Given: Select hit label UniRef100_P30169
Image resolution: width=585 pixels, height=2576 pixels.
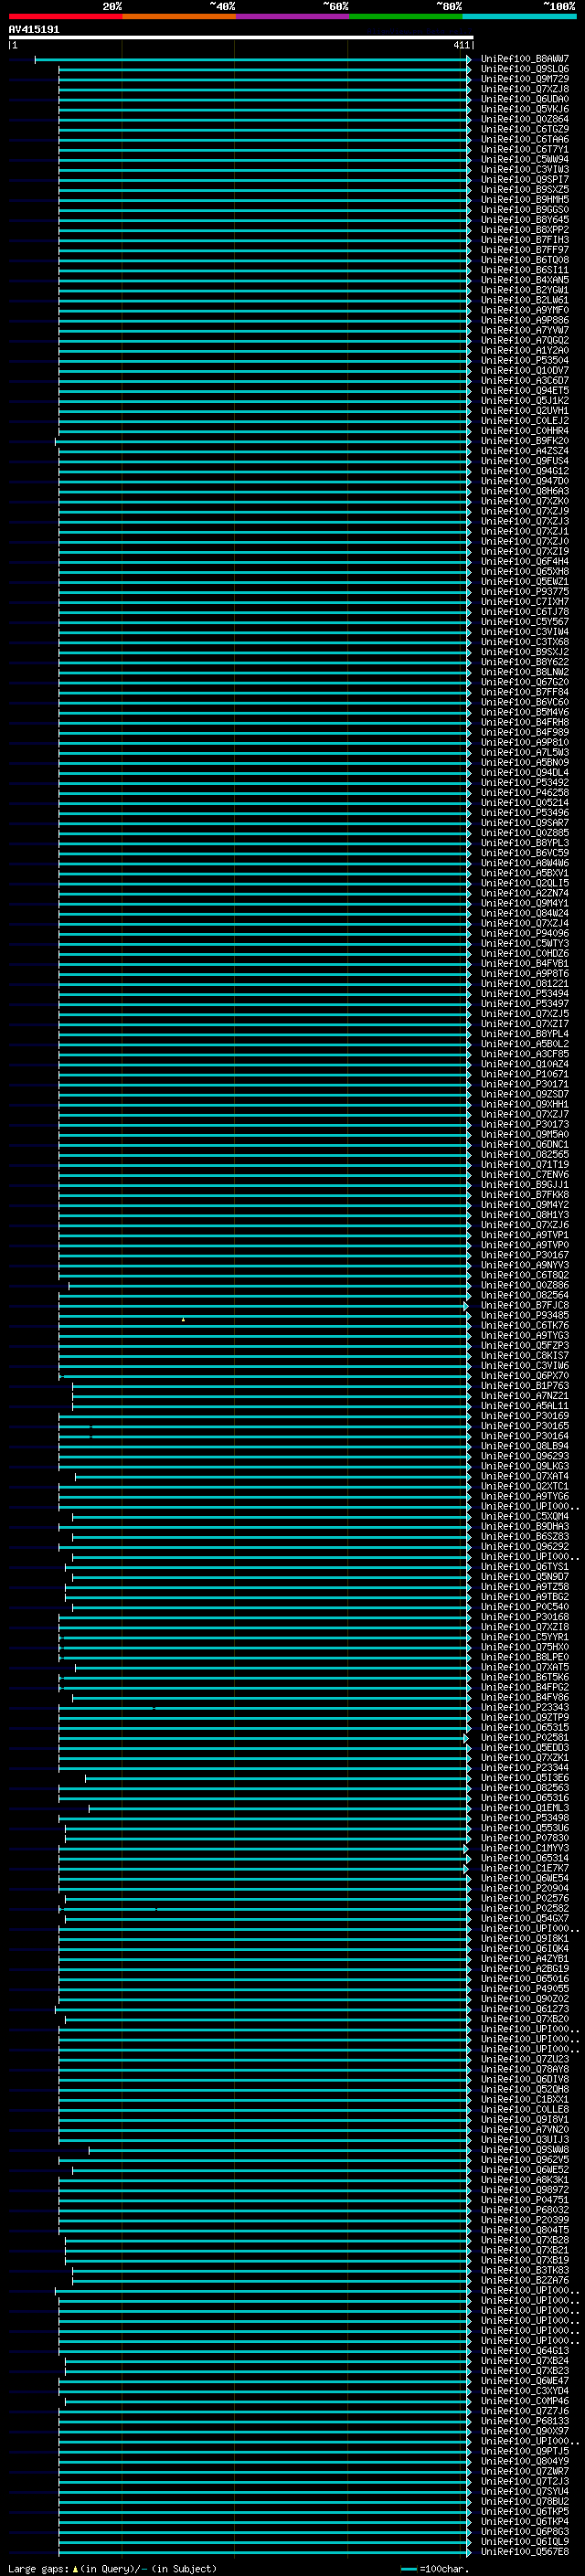Looking at the screenshot, I should 525,1416.
